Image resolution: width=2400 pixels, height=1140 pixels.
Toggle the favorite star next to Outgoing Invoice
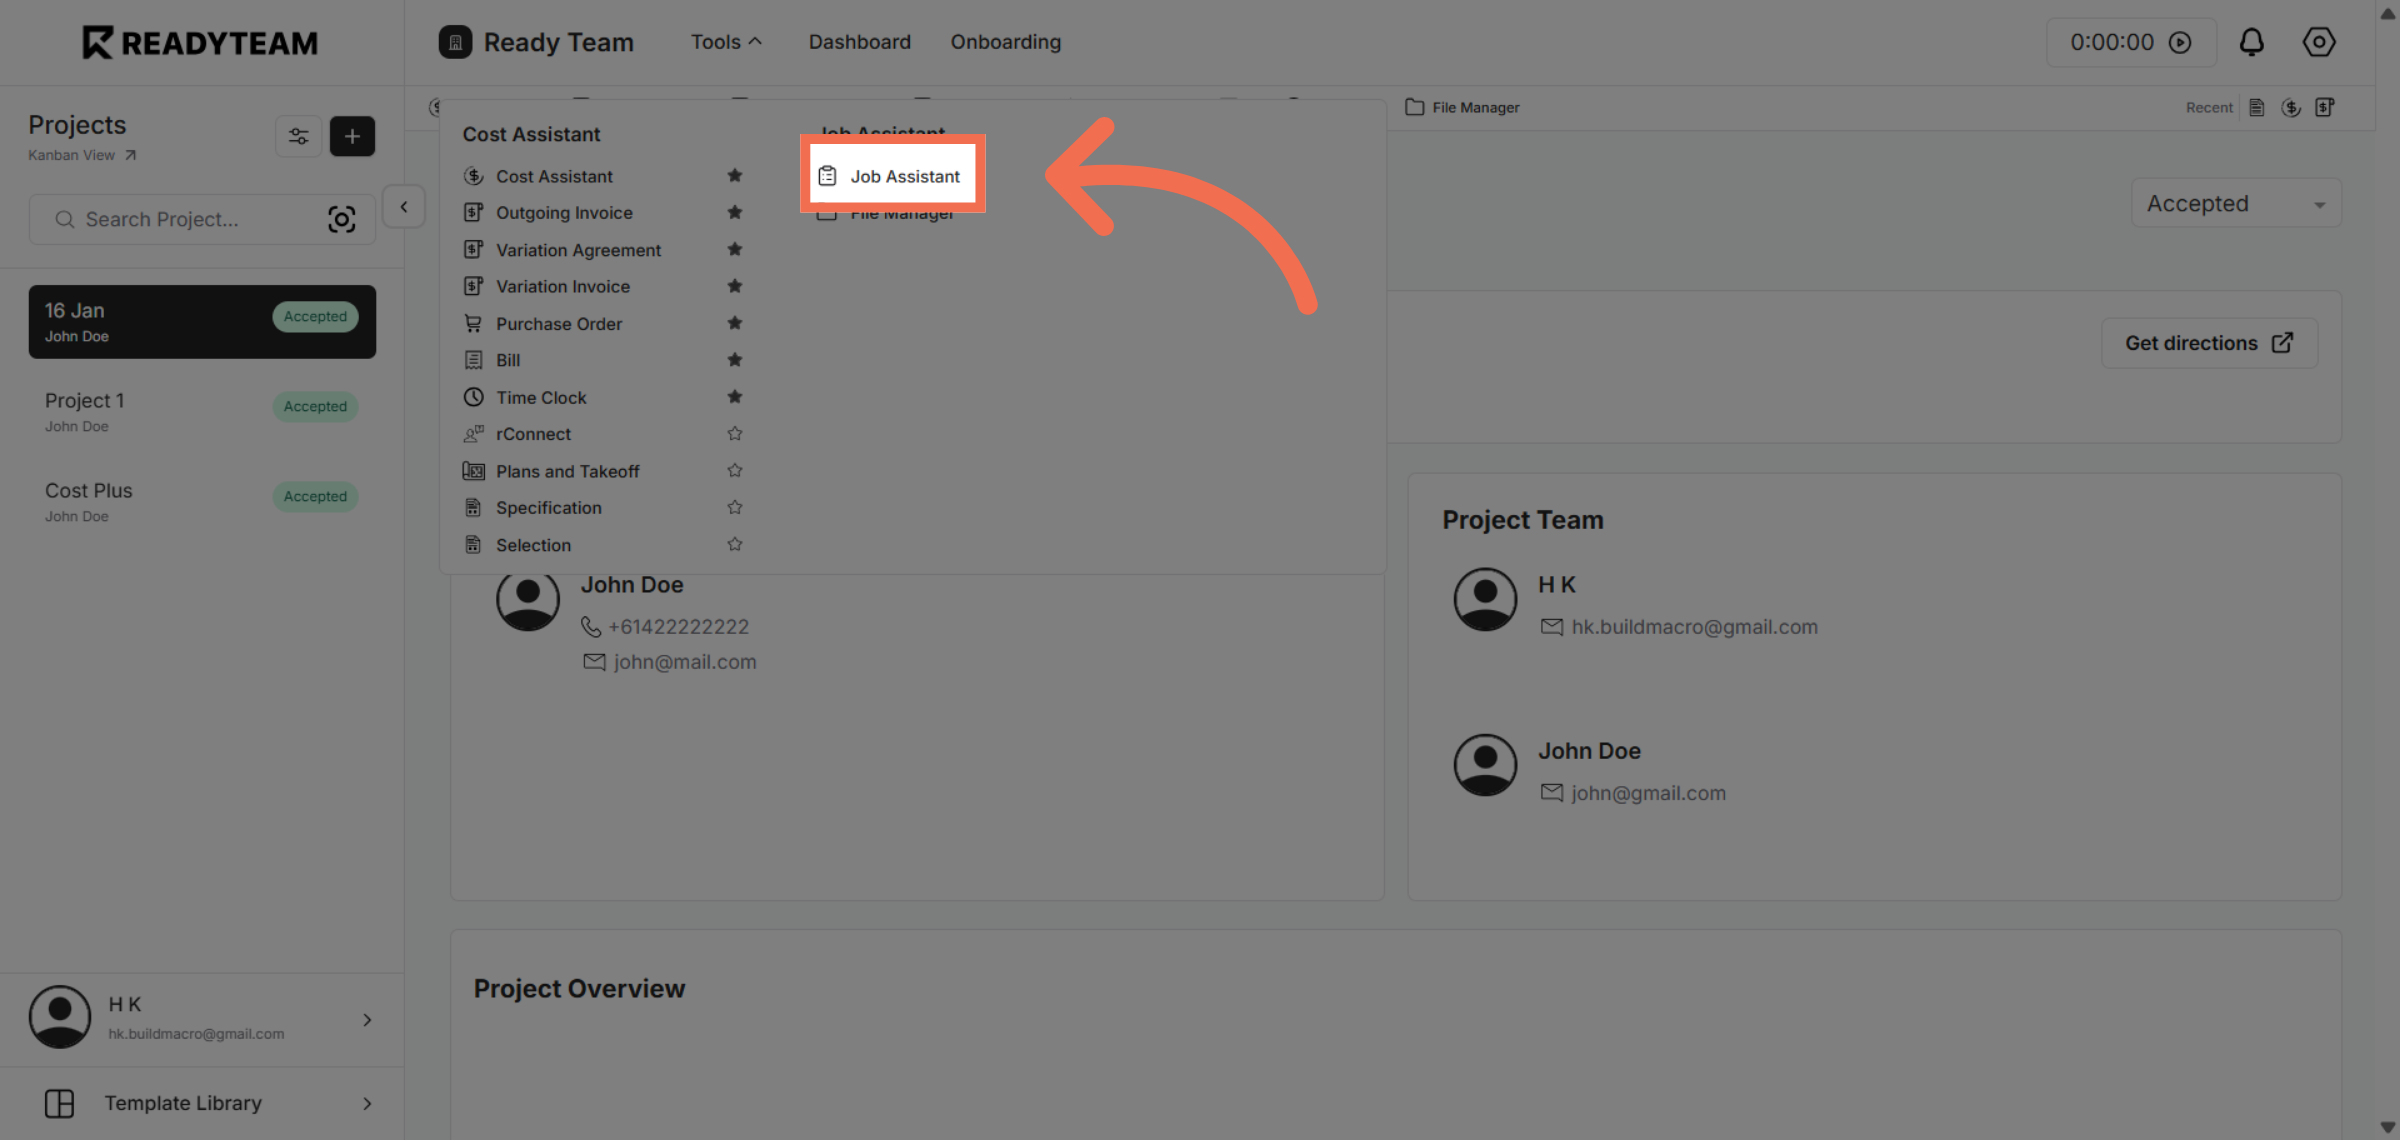(x=735, y=212)
